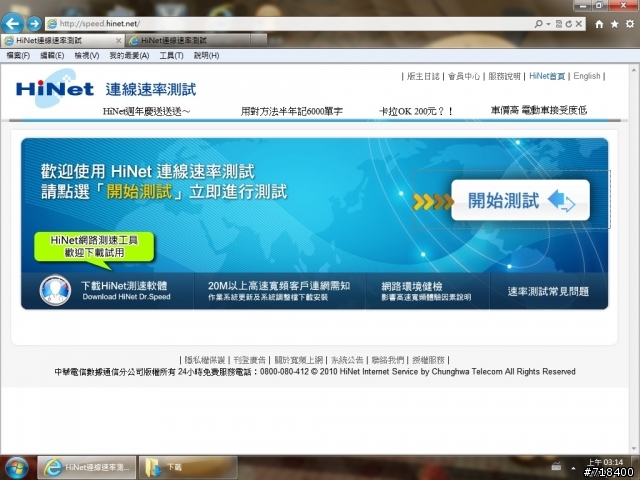The width and height of the screenshot is (640, 480).
Task: Show hidden tray icons arrow
Action: click(573, 468)
